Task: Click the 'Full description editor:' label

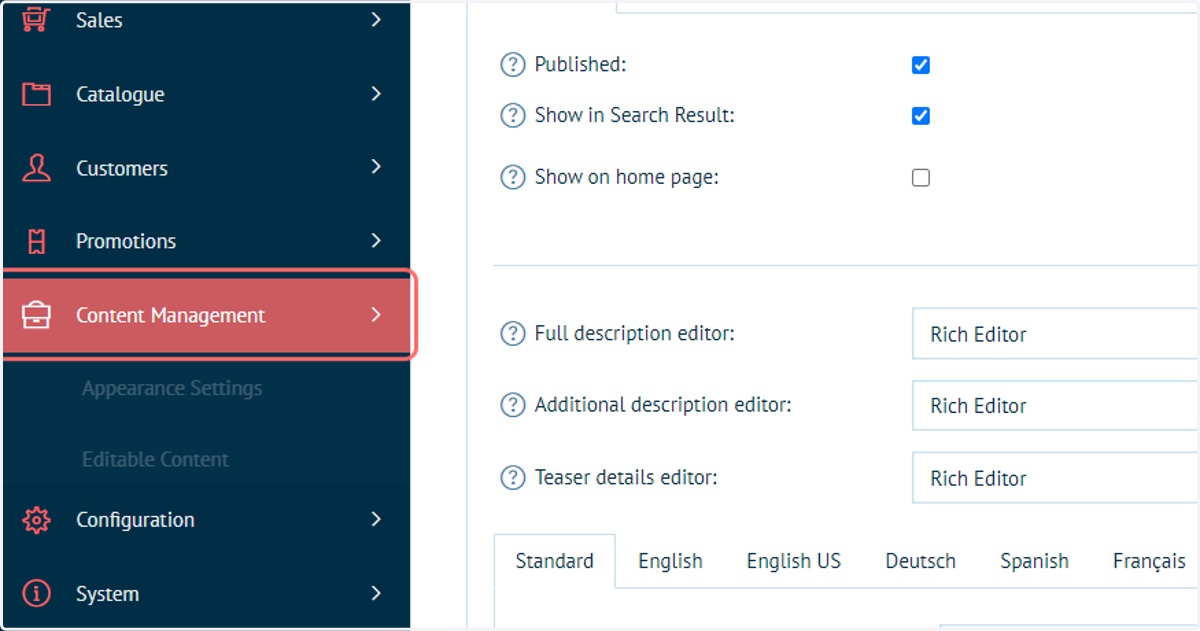Action: (x=635, y=333)
